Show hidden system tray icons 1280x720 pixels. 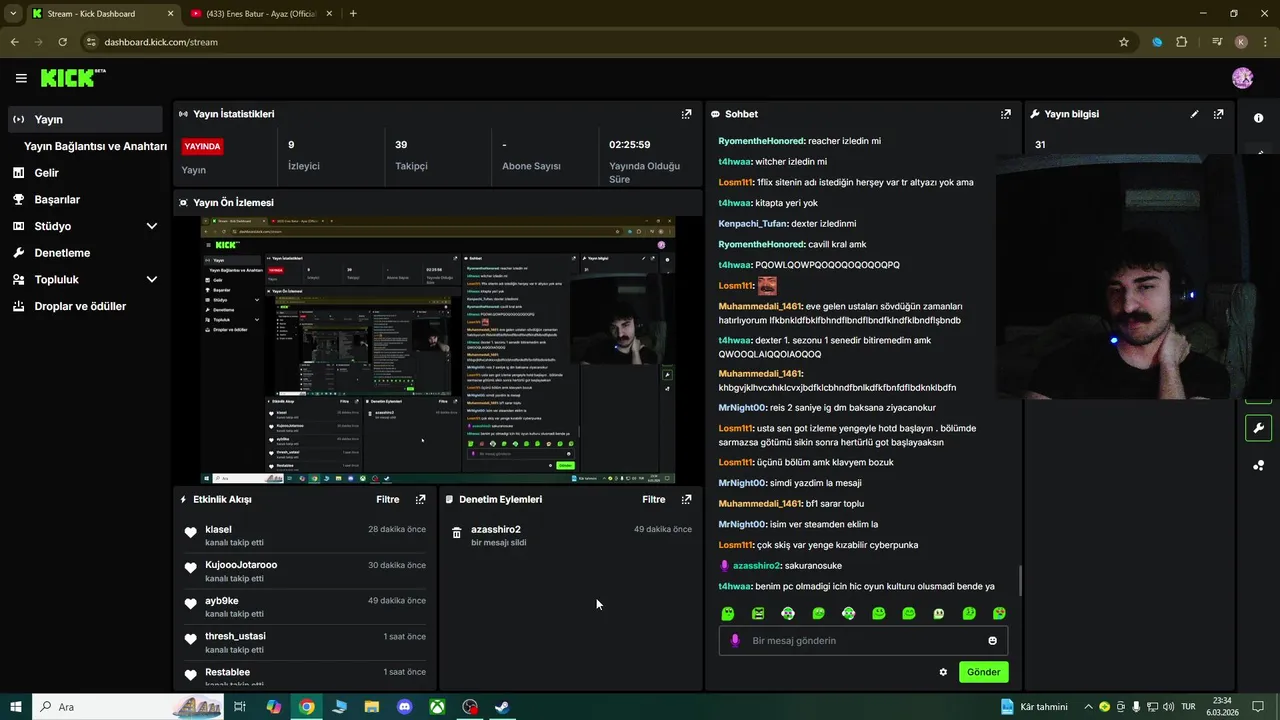click(x=1088, y=707)
